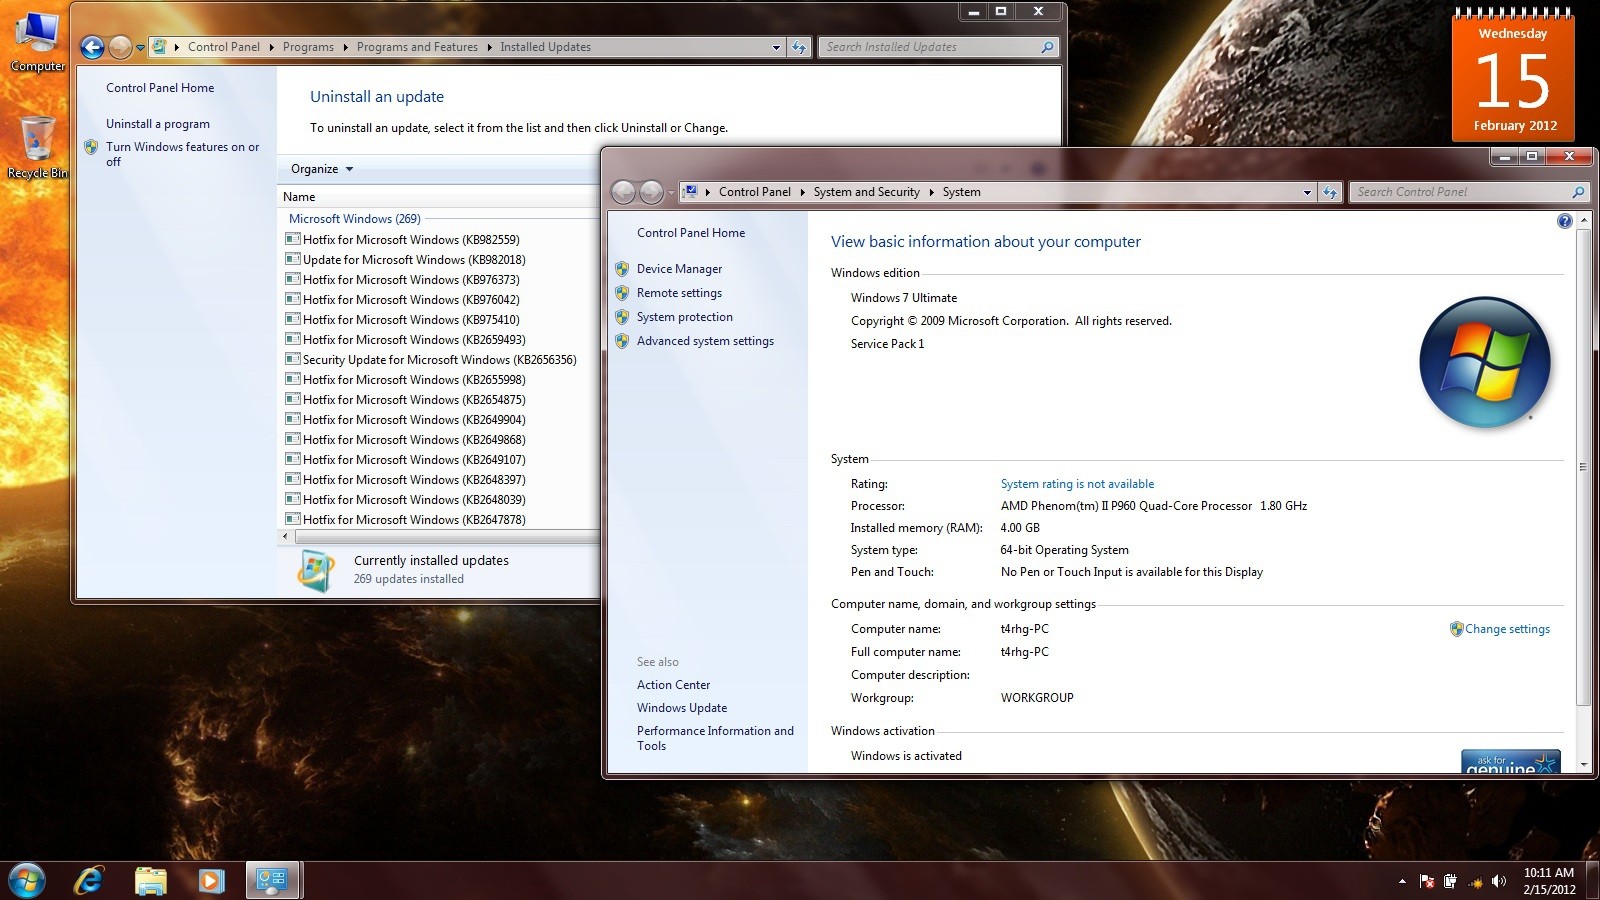Click back arrow in System window
Viewport: 1600px width, 900px height.
pyautogui.click(x=623, y=192)
